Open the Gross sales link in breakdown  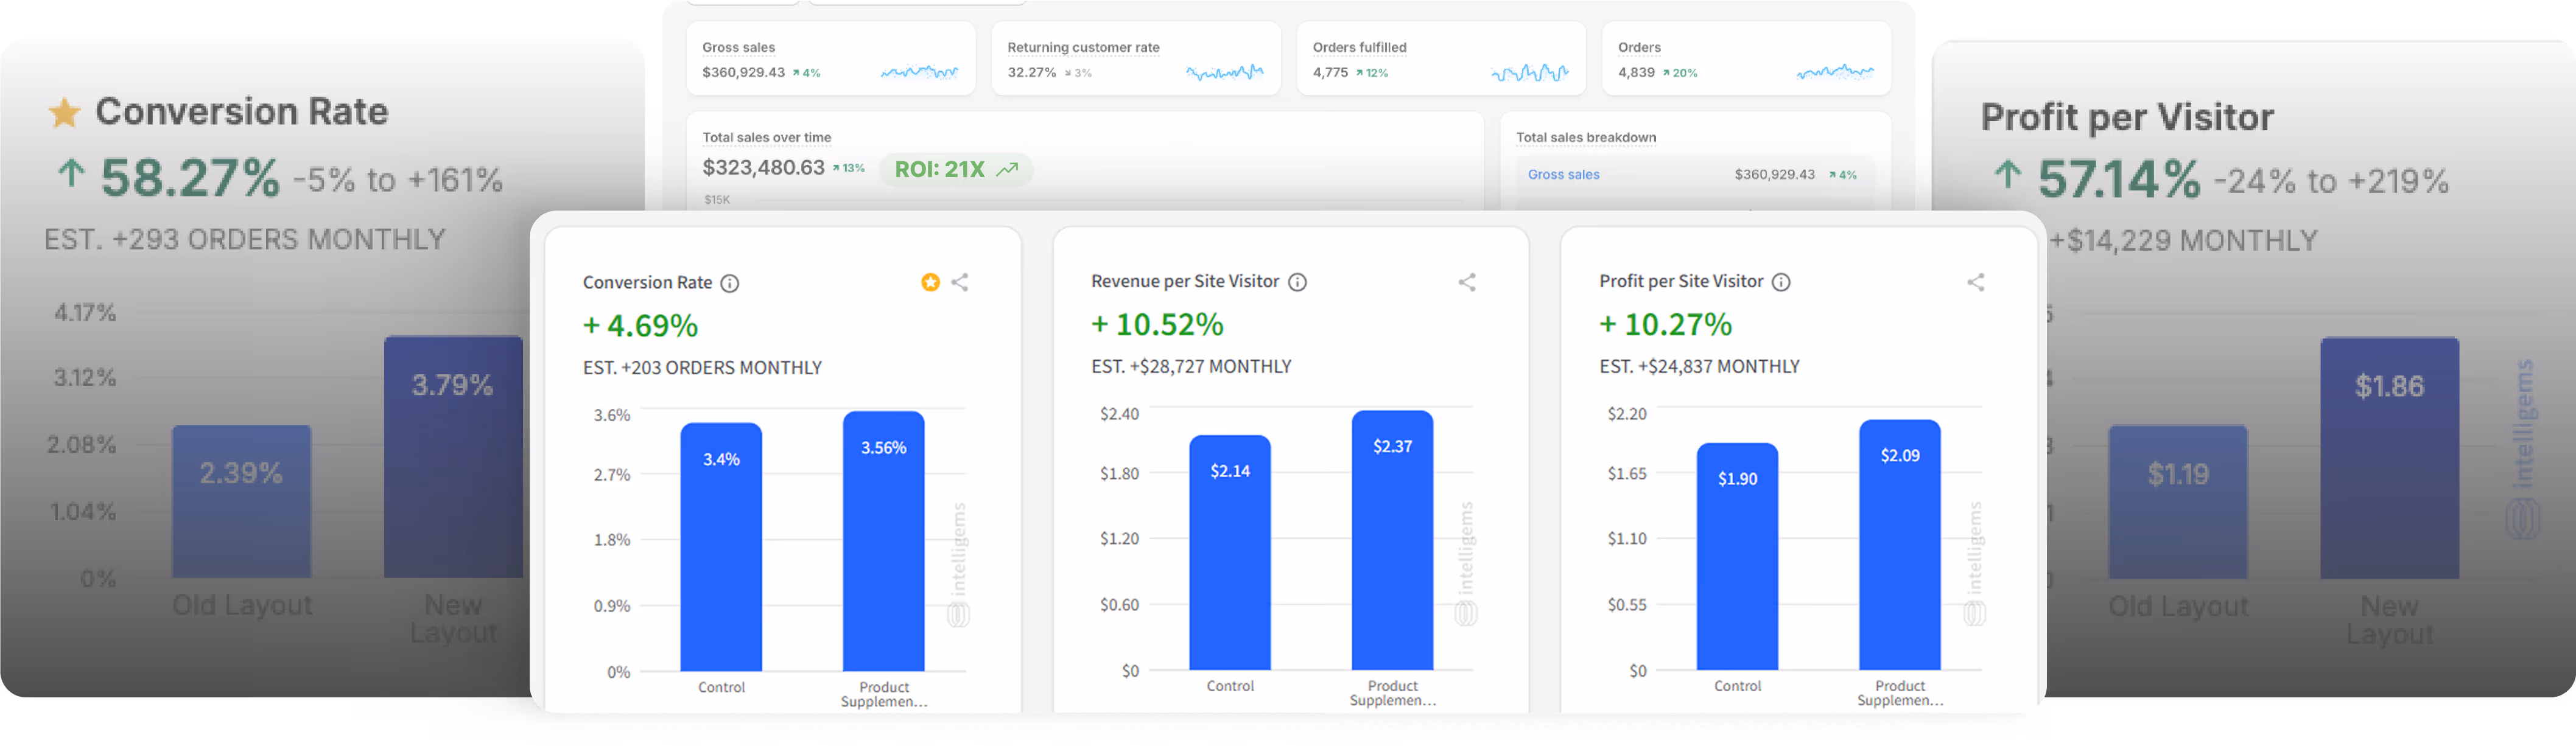point(1563,174)
